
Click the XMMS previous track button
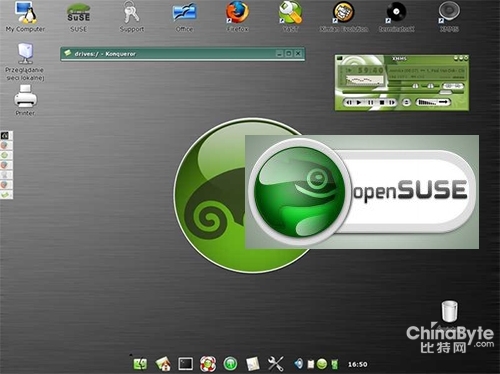[349, 103]
